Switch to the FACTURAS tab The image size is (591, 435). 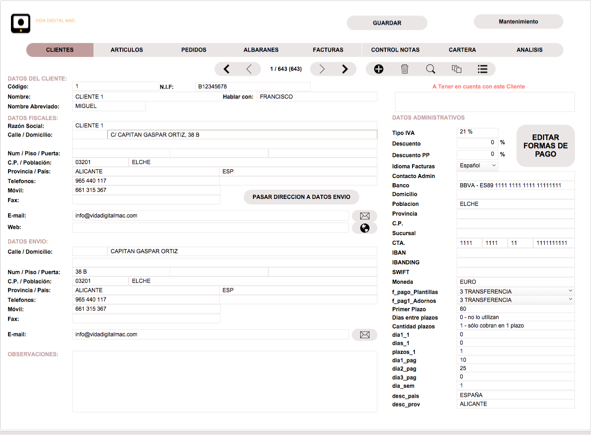point(328,50)
